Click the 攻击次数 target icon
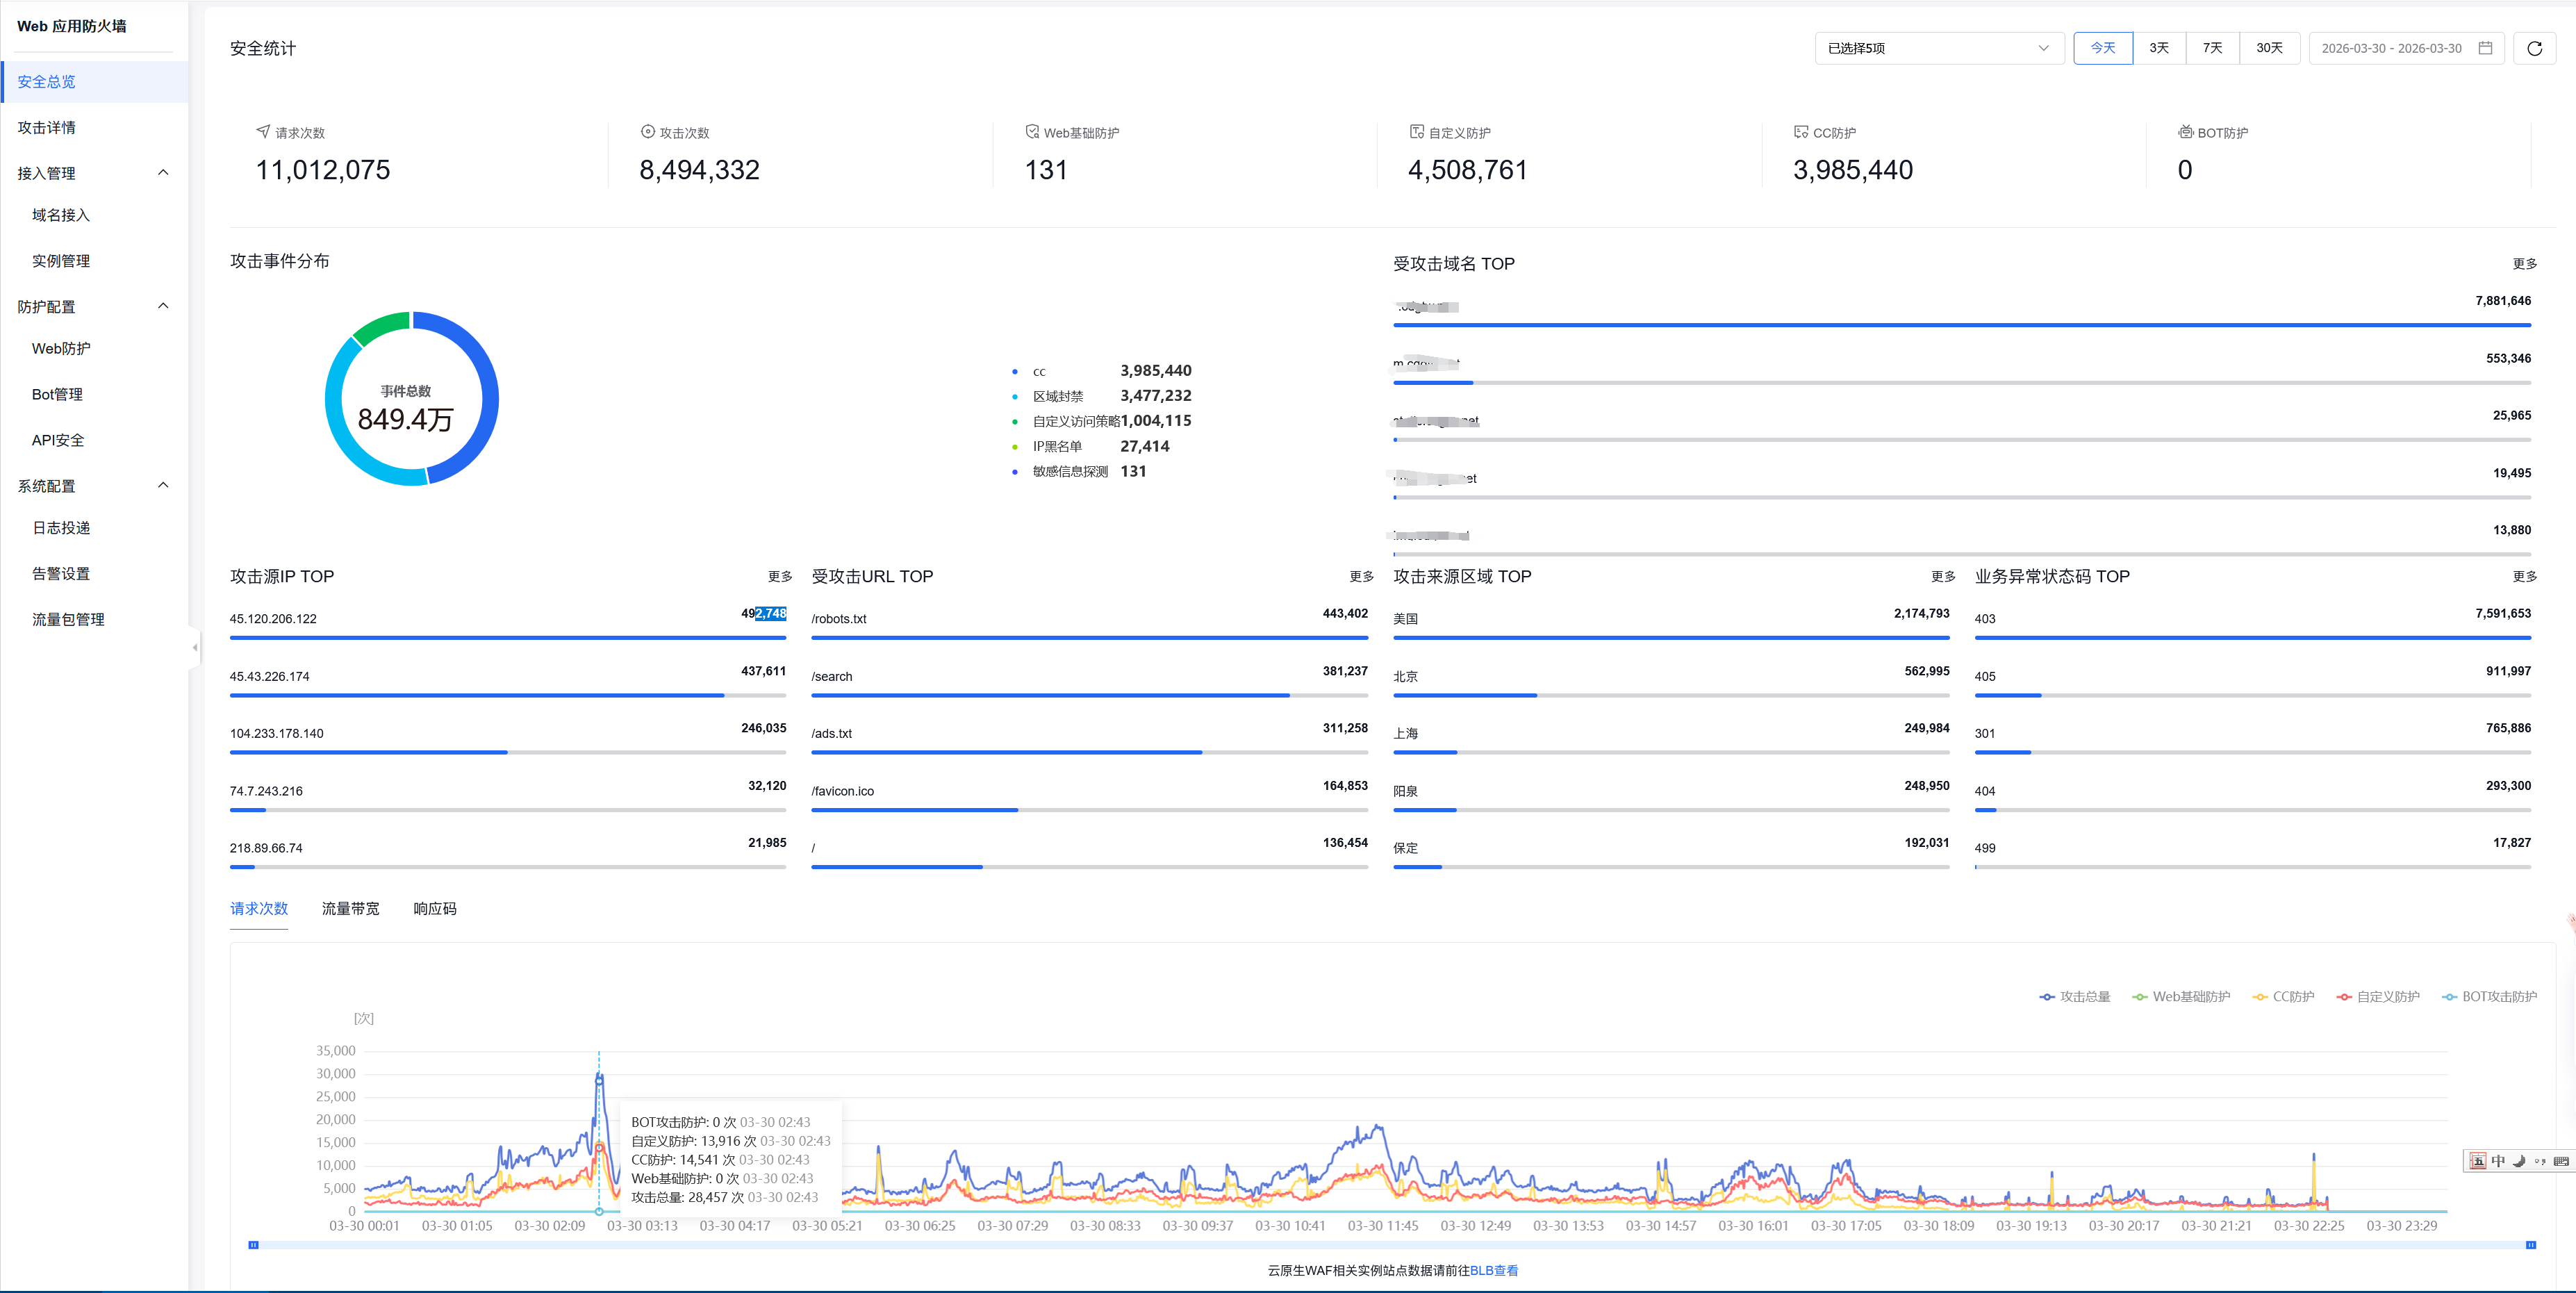 (x=647, y=131)
